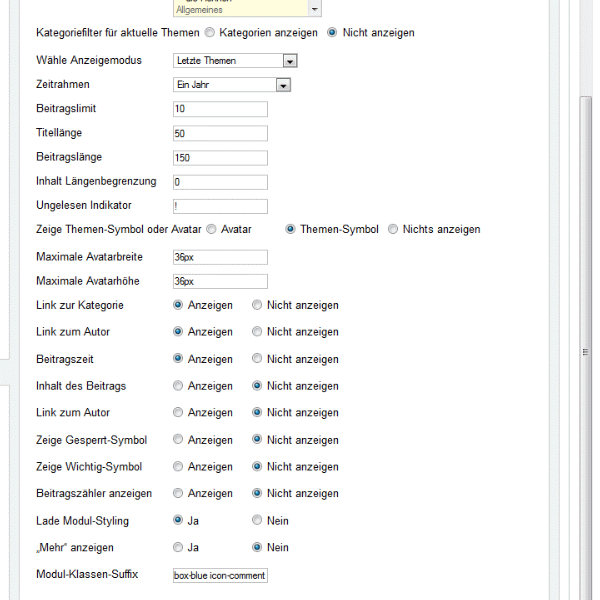
Task: Expand the 'Ein Jahr' Zeitrahmen dropdown
Action: [x=284, y=86]
